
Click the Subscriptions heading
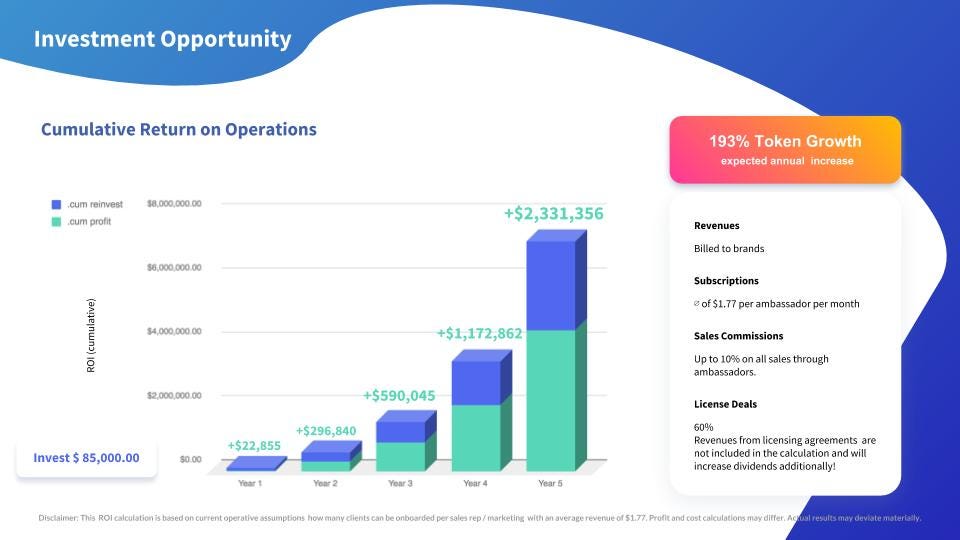(726, 280)
